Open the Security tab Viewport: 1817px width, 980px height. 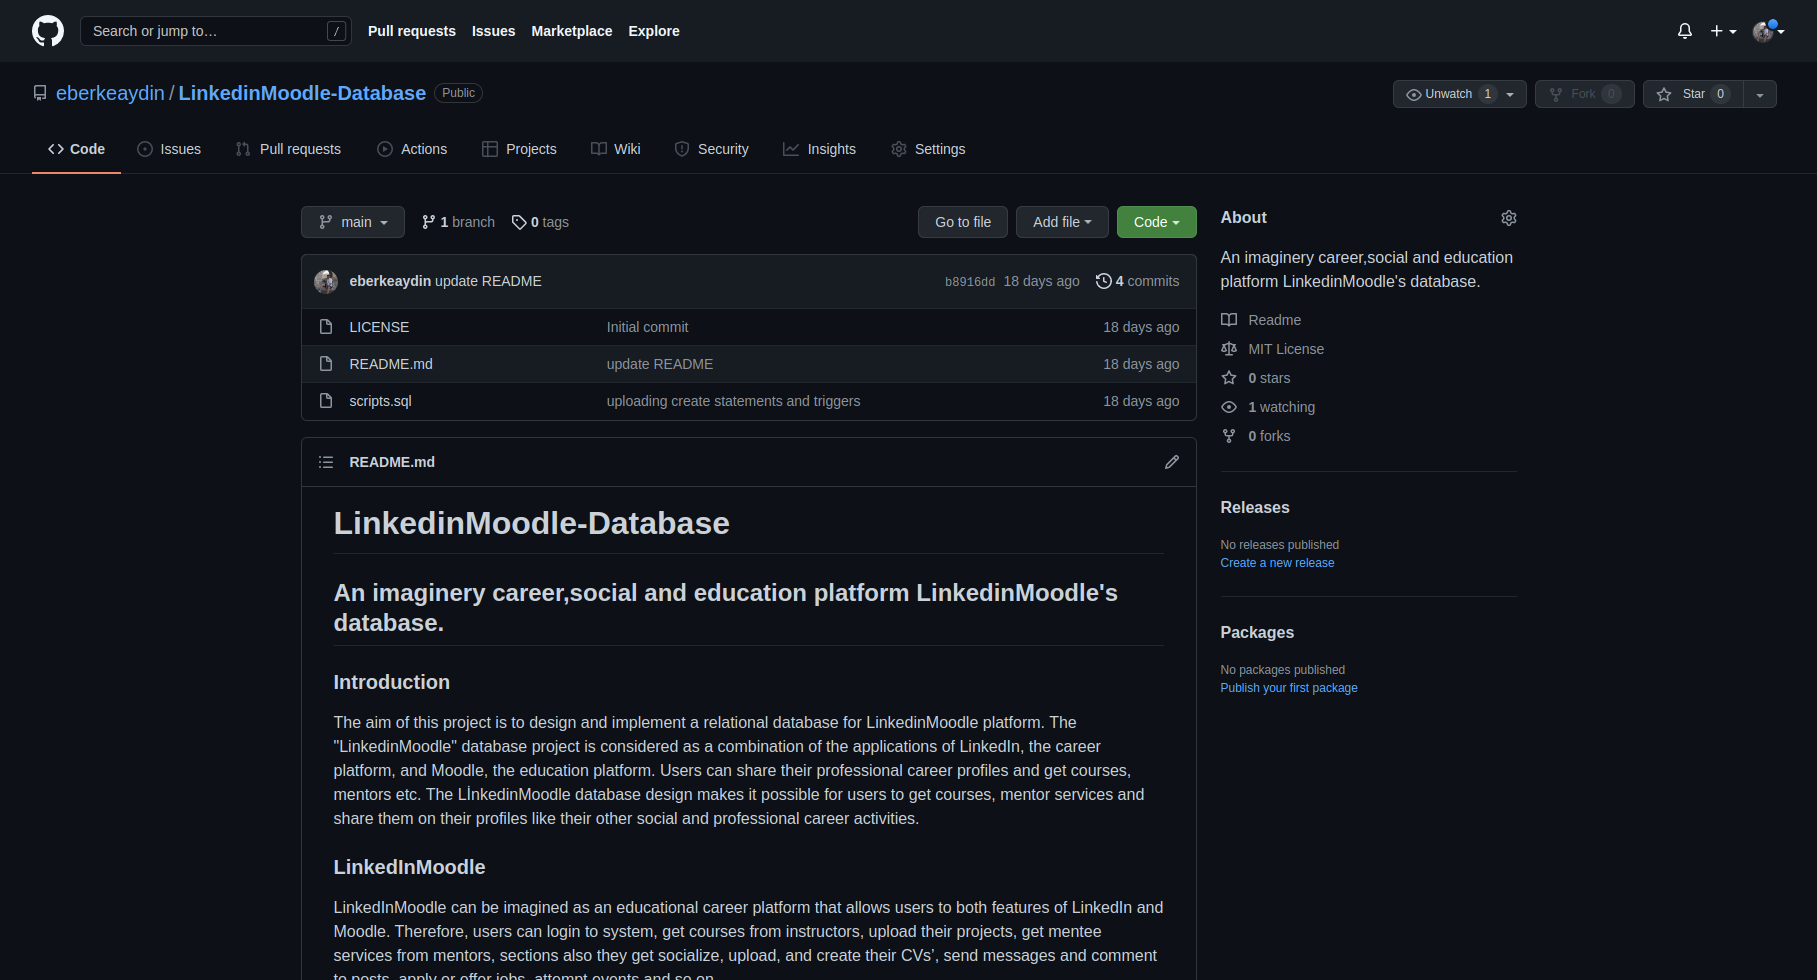coord(712,149)
